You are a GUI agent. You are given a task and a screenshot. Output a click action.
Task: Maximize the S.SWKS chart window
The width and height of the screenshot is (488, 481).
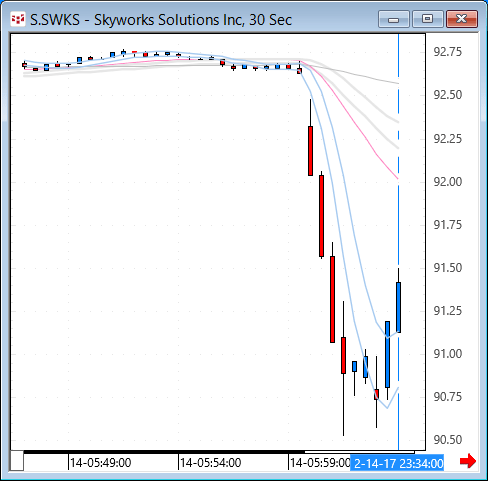[x=427, y=19]
